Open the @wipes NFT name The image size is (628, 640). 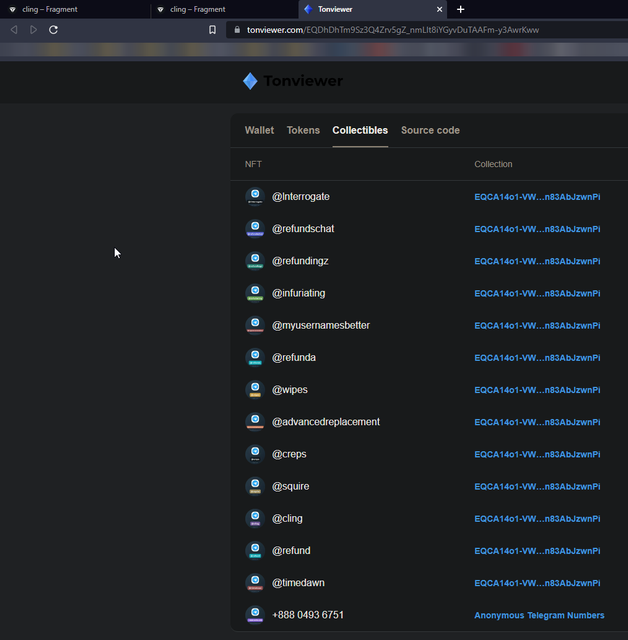click(290, 390)
